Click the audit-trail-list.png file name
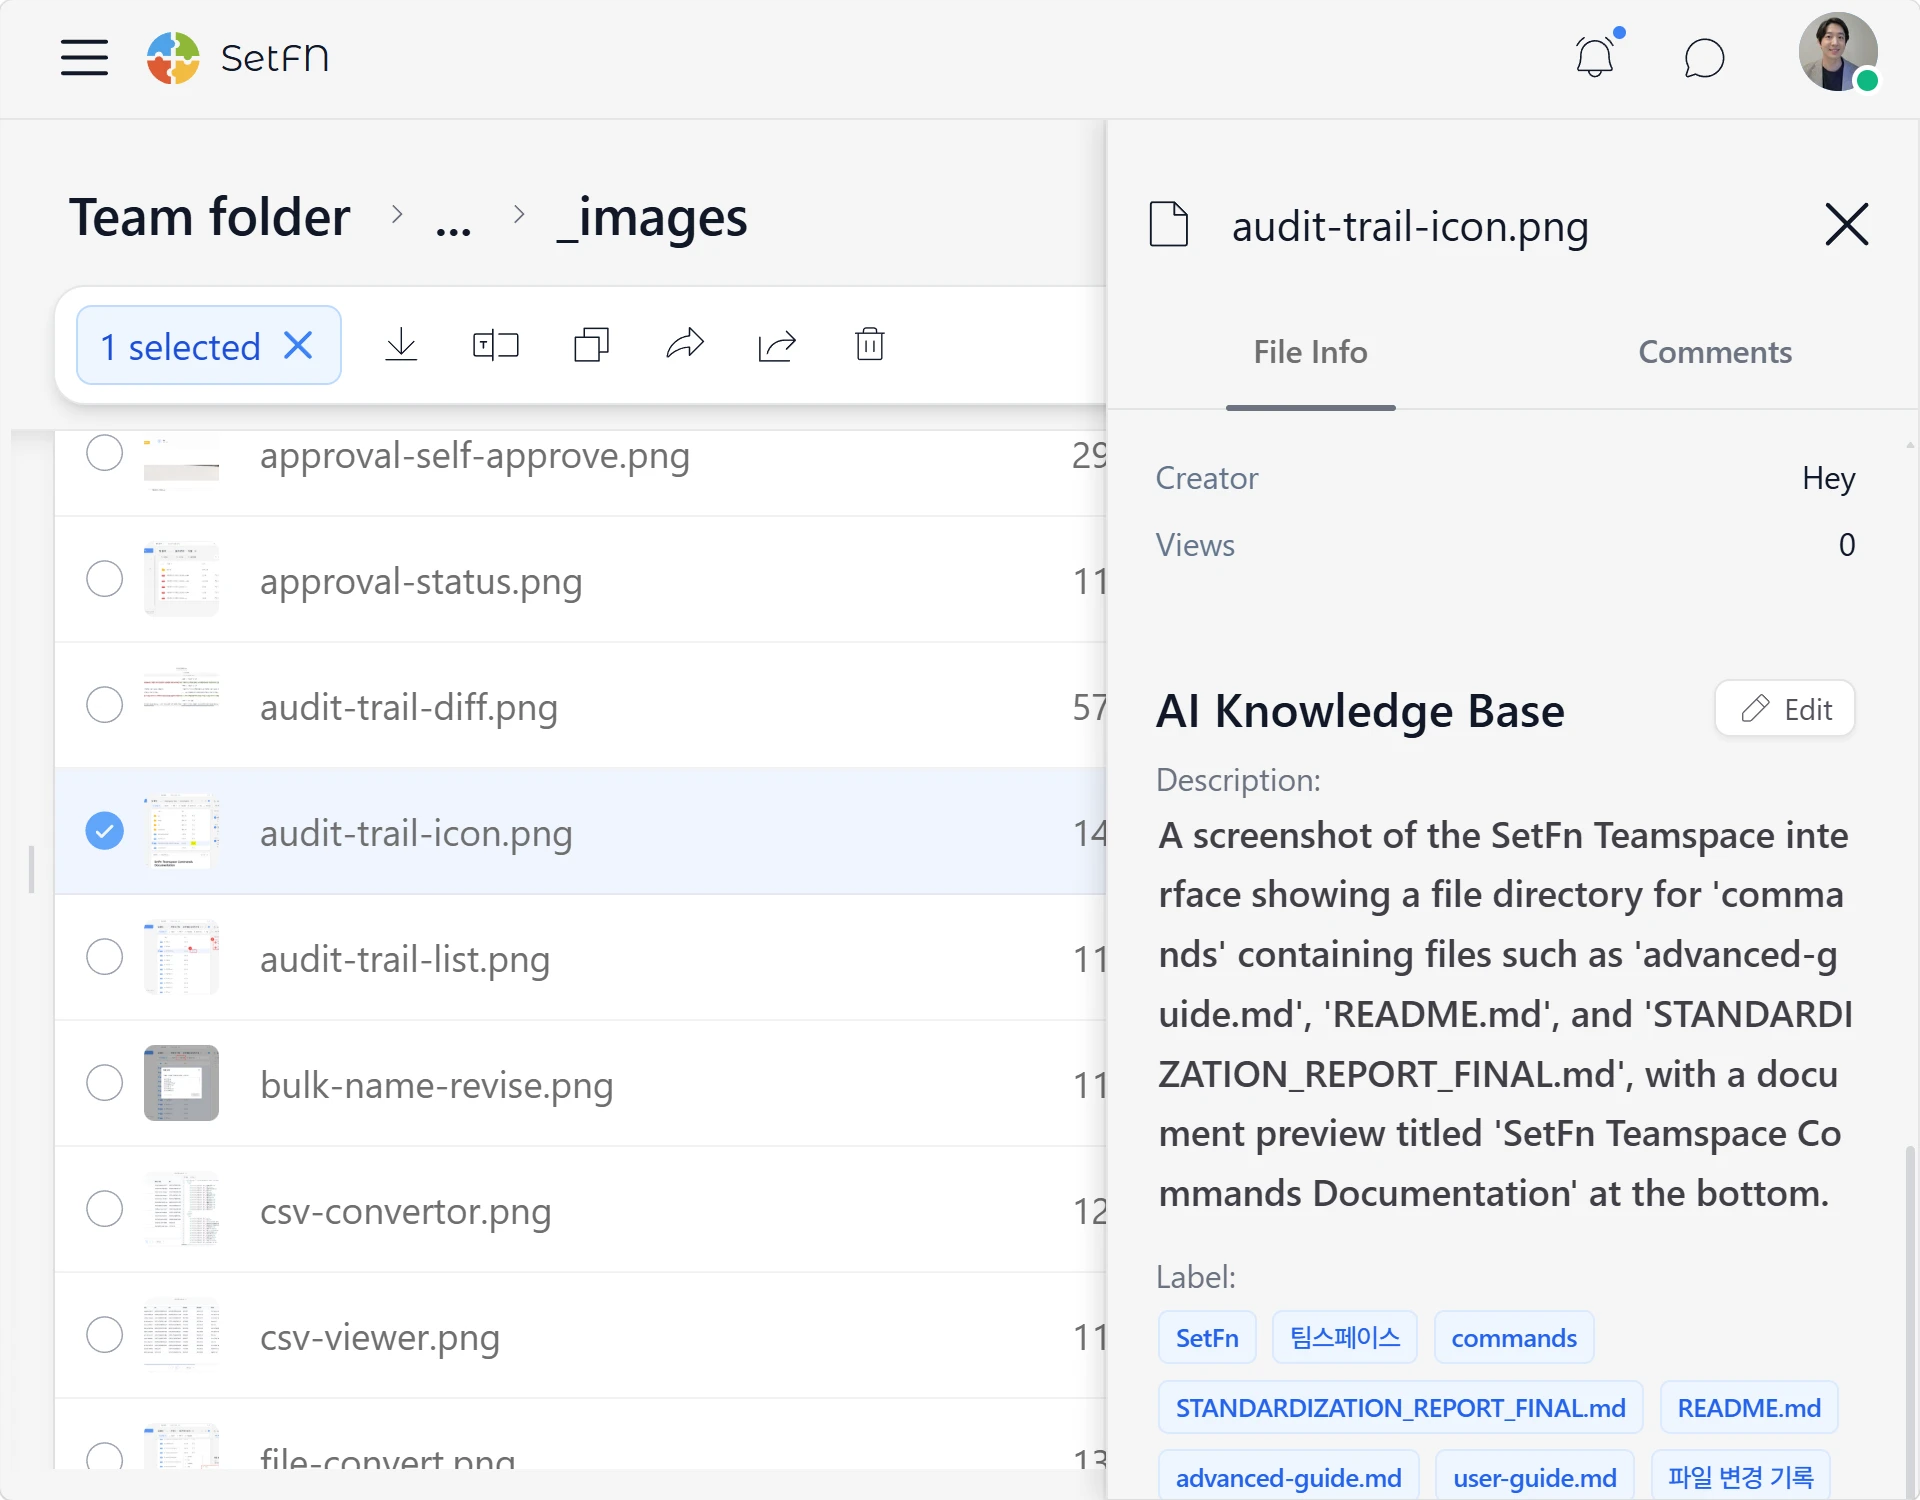 405,960
